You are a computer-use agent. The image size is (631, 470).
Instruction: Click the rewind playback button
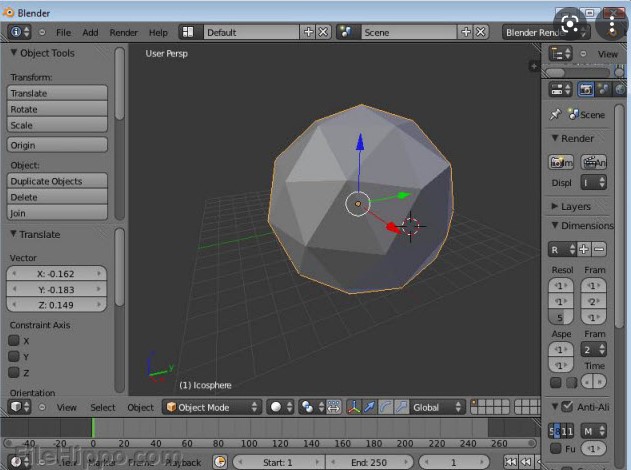coord(526,462)
